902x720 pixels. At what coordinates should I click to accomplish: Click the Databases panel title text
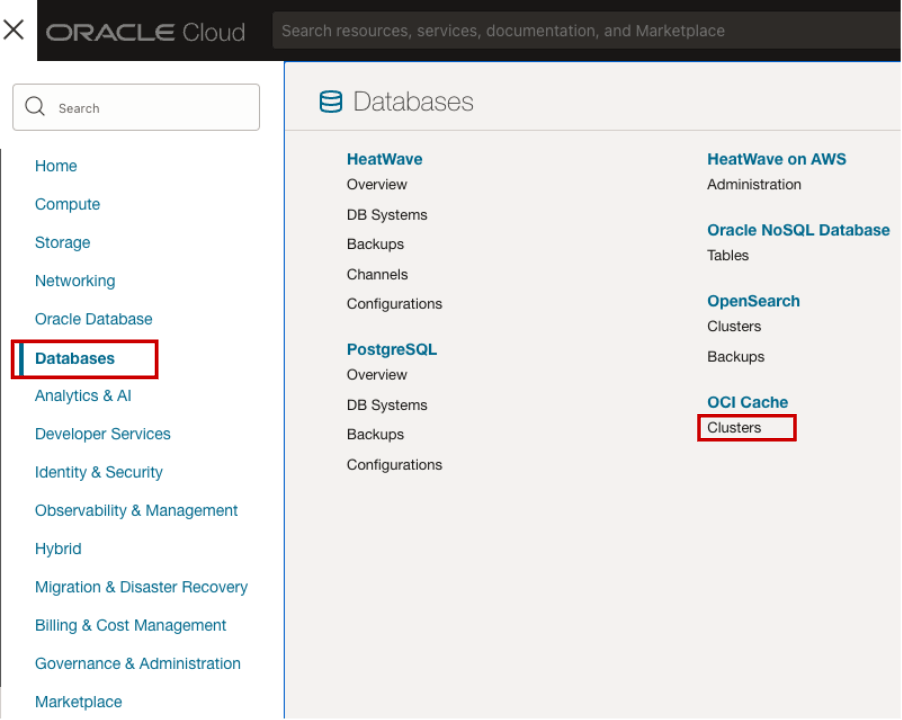(412, 102)
